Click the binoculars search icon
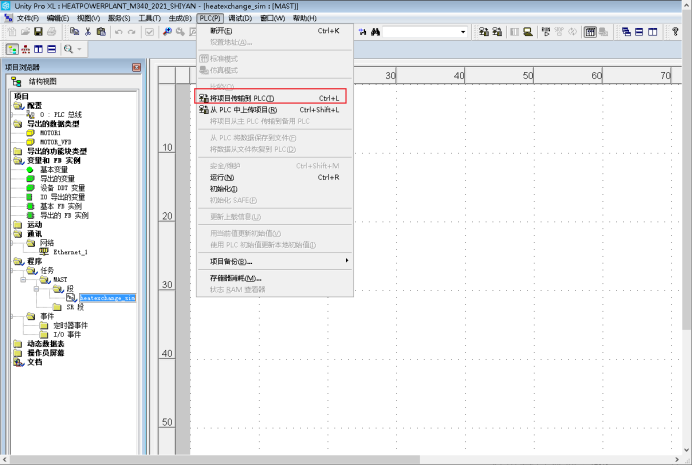Screen dimensions: 692x465 377,32
